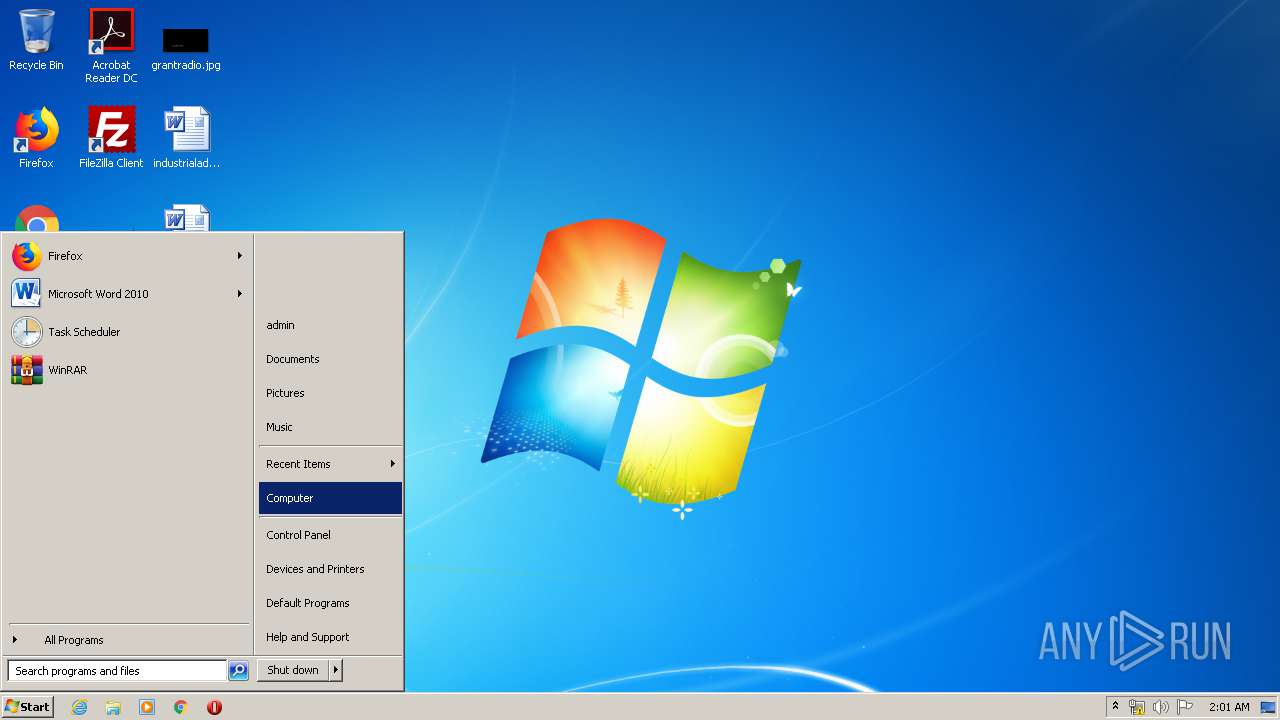The image size is (1280, 720).
Task: Open Internet Explorer from the taskbar
Action: tap(79, 707)
